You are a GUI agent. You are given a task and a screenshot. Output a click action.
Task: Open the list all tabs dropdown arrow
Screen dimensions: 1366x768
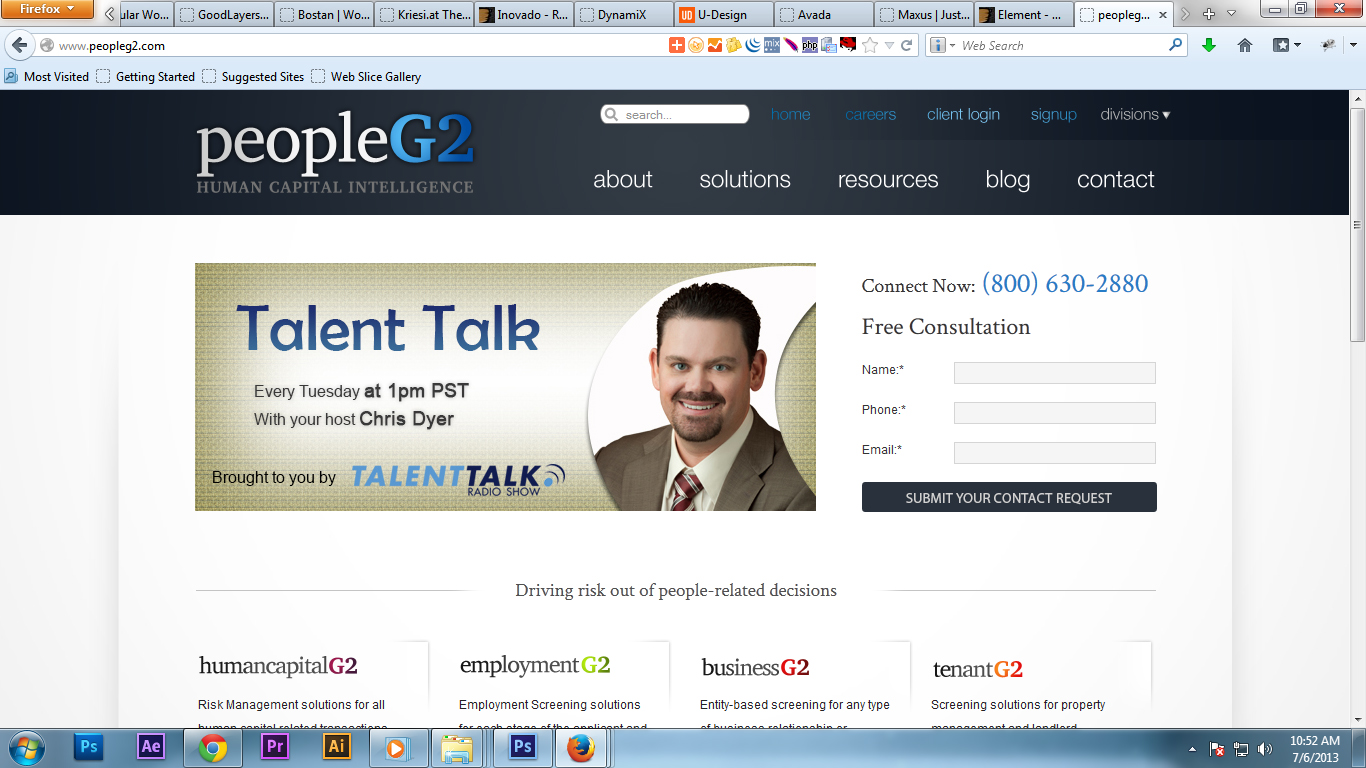pyautogui.click(x=1231, y=14)
